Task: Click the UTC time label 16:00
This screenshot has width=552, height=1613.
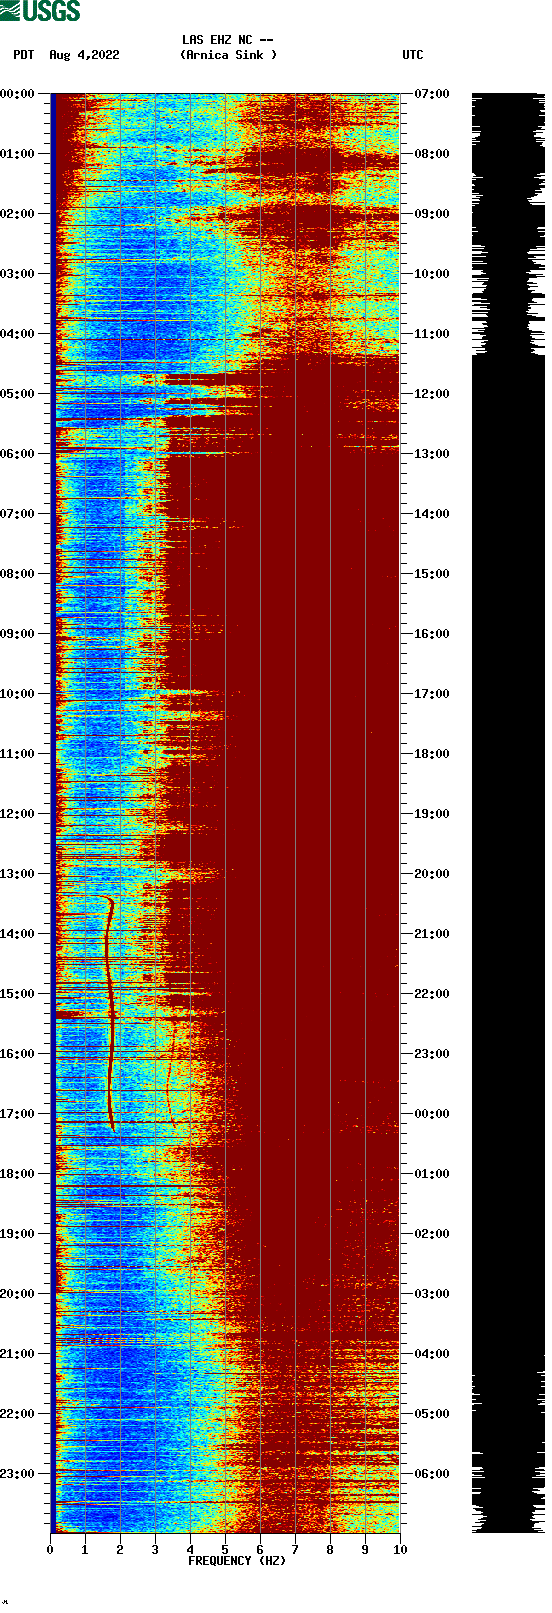Action: (x=432, y=633)
